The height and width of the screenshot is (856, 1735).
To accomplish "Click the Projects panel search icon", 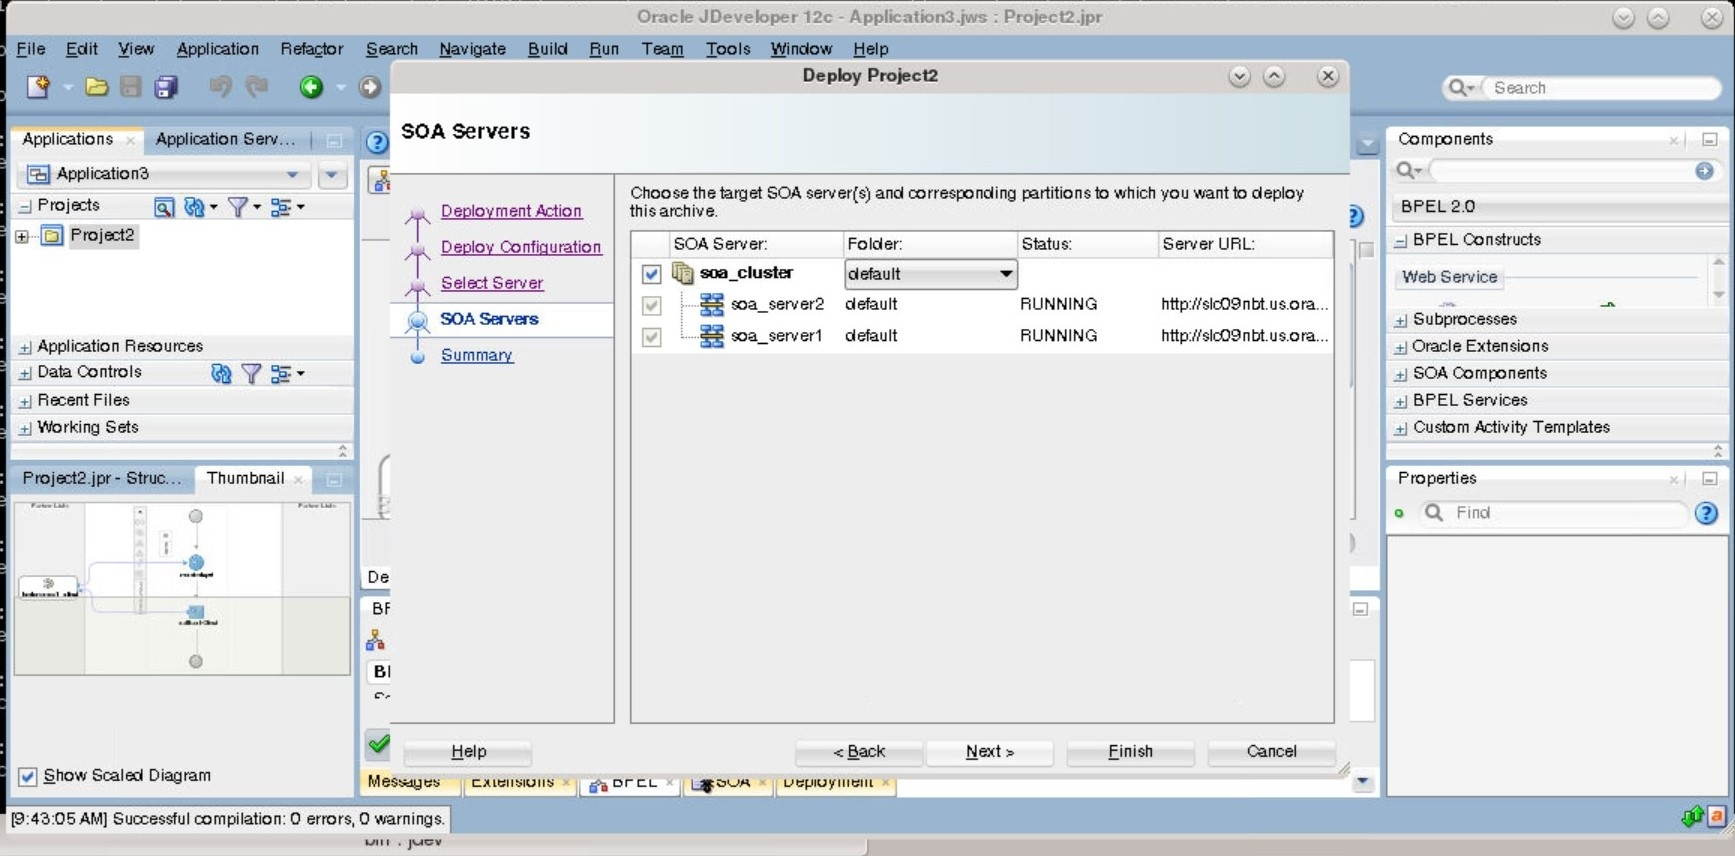I will [164, 207].
